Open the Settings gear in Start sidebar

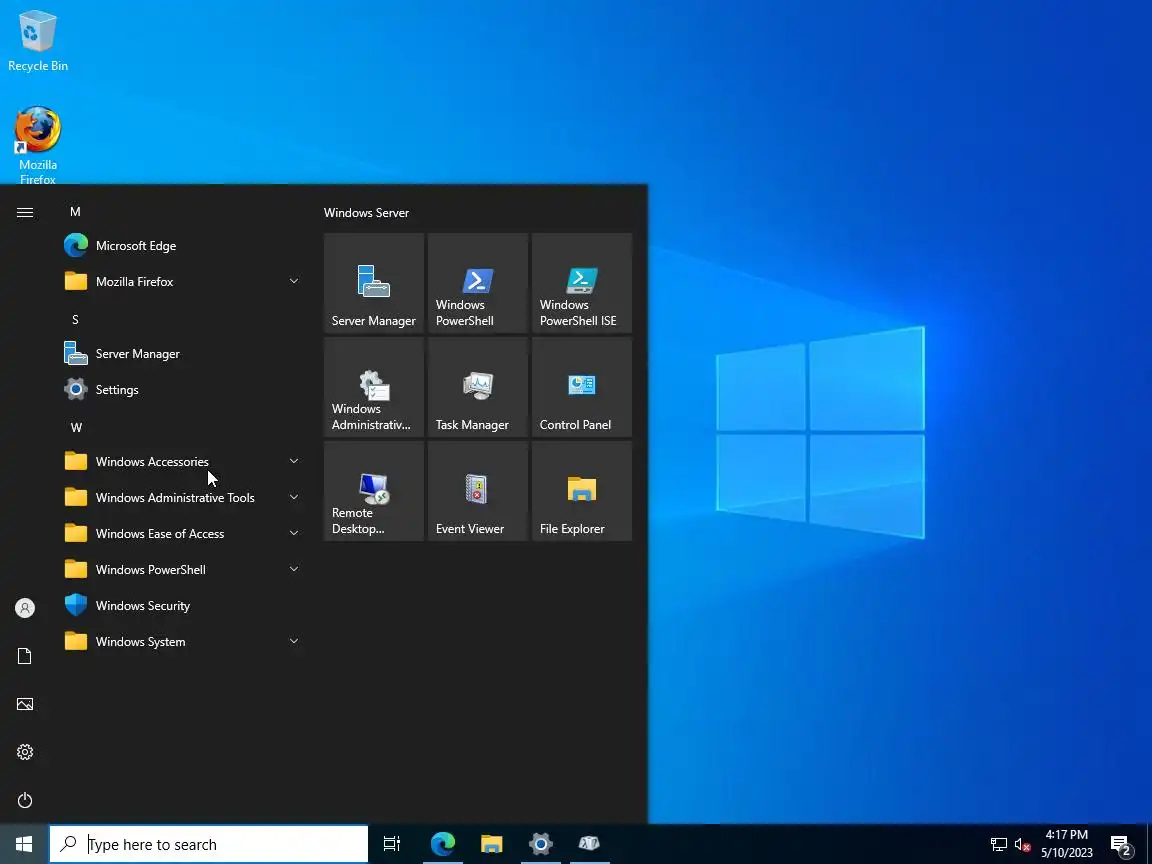click(x=25, y=752)
